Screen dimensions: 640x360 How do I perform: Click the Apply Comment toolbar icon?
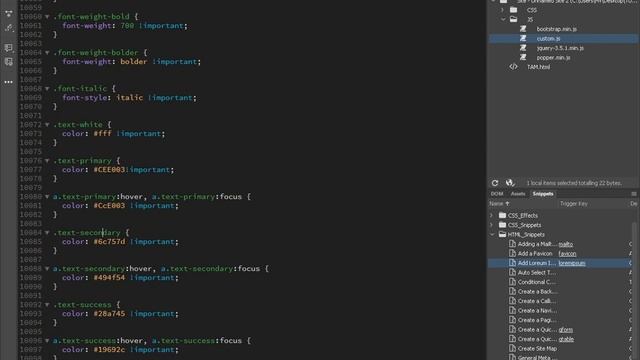coord(9,48)
